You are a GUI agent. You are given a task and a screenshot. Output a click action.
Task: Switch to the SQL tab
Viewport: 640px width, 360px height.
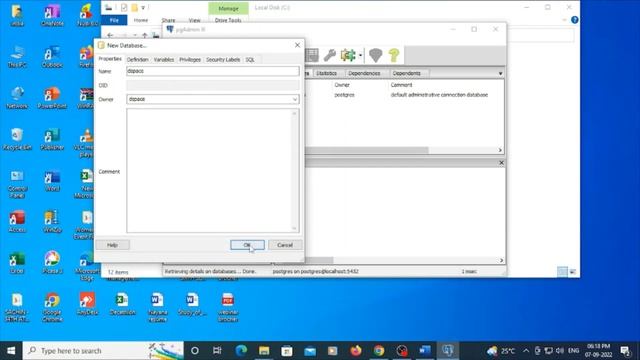[x=250, y=60]
